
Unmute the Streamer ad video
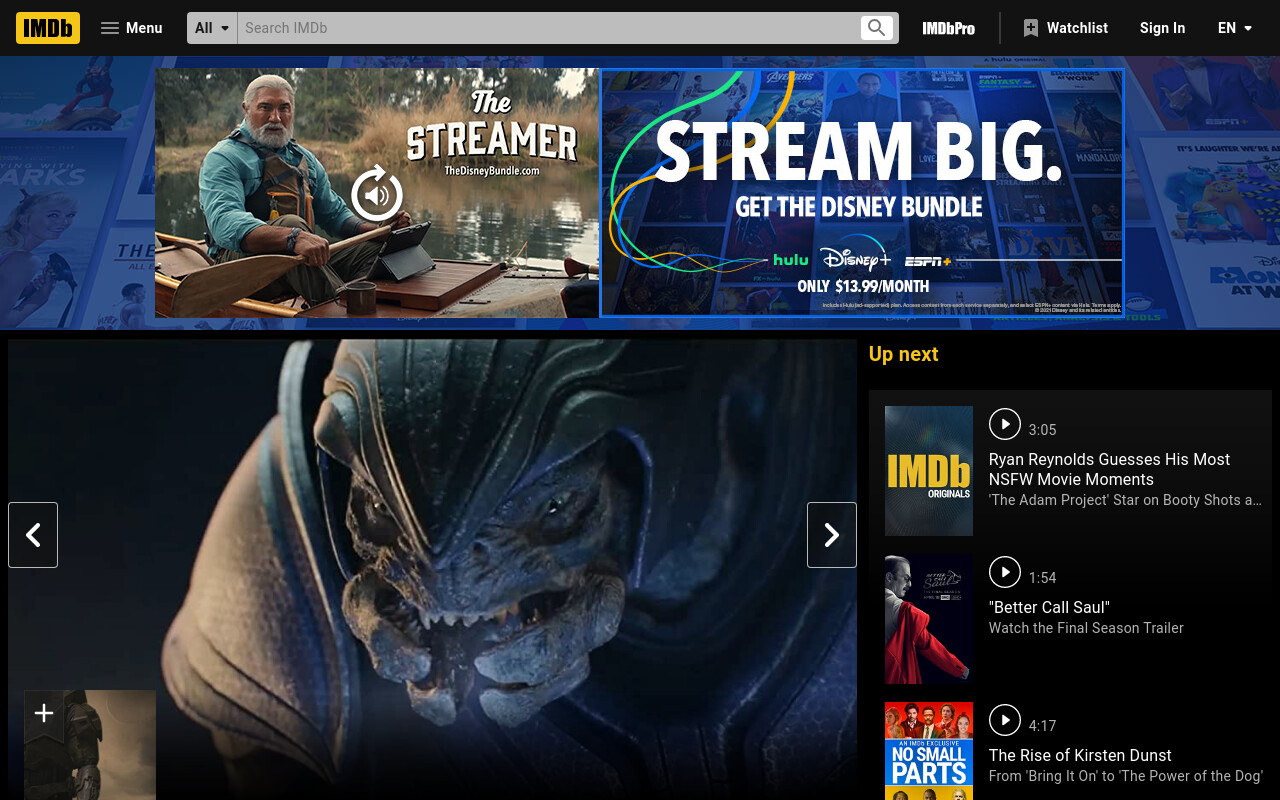click(x=377, y=193)
